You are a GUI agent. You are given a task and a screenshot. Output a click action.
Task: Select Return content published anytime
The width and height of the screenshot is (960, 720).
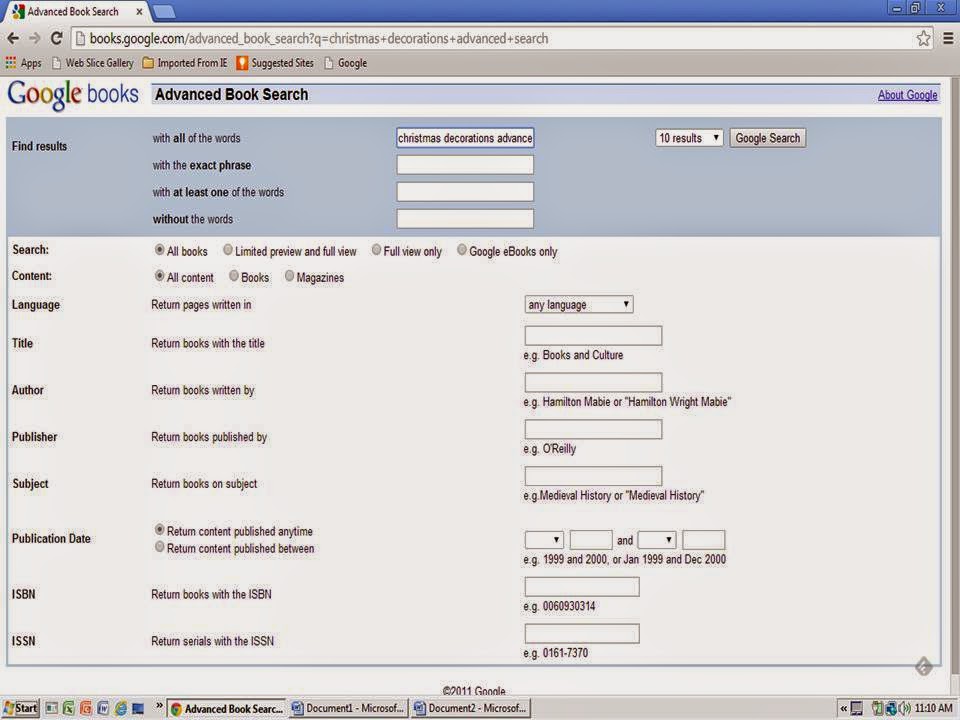click(159, 529)
